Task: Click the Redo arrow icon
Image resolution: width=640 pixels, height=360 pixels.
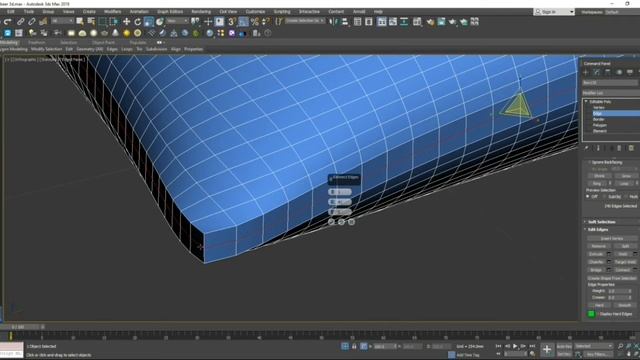Action: point(7,22)
